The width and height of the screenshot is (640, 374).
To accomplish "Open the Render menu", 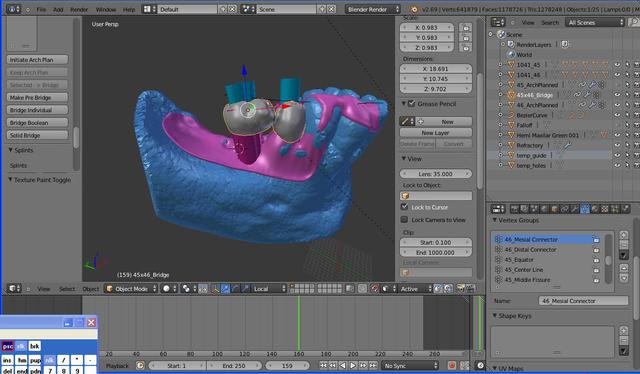I will coord(79,9).
